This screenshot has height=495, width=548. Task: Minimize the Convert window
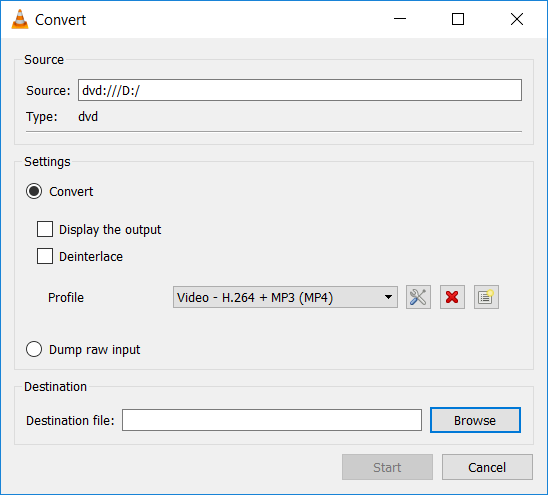[x=400, y=19]
